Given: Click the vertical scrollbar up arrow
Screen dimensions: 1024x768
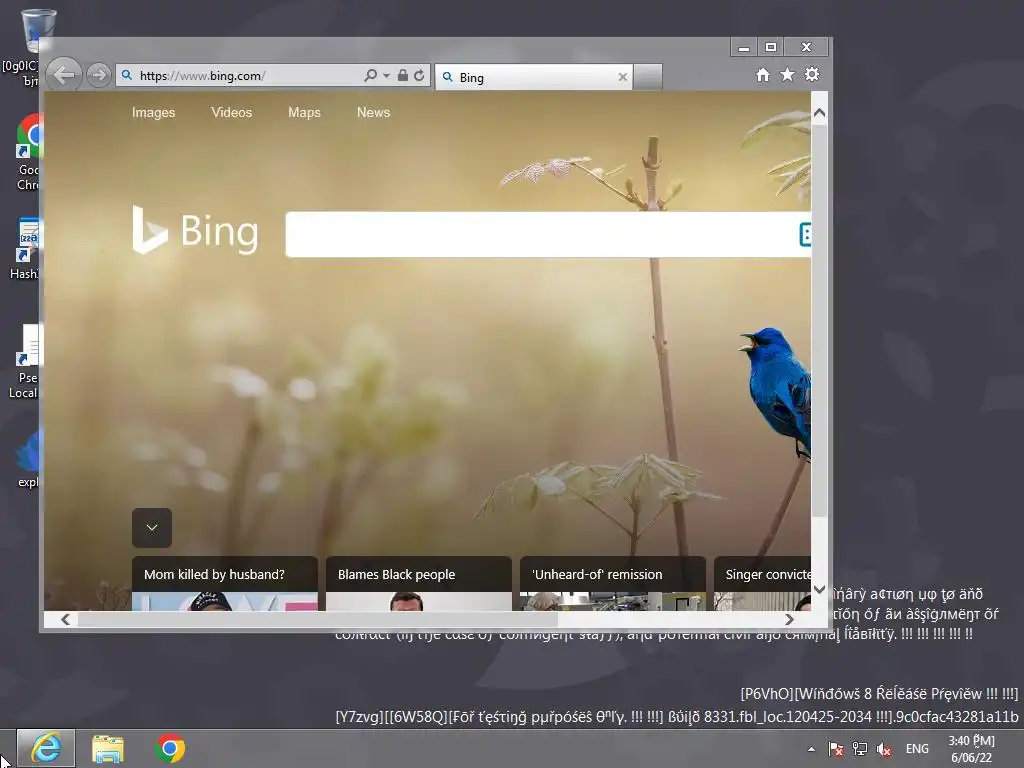Looking at the screenshot, I should [820, 113].
